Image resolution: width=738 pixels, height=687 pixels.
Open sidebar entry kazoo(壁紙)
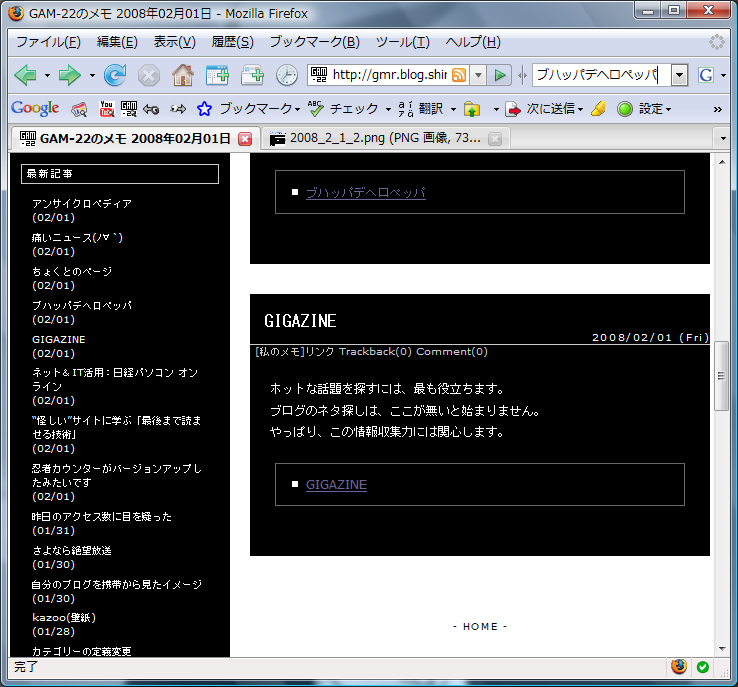[64, 618]
